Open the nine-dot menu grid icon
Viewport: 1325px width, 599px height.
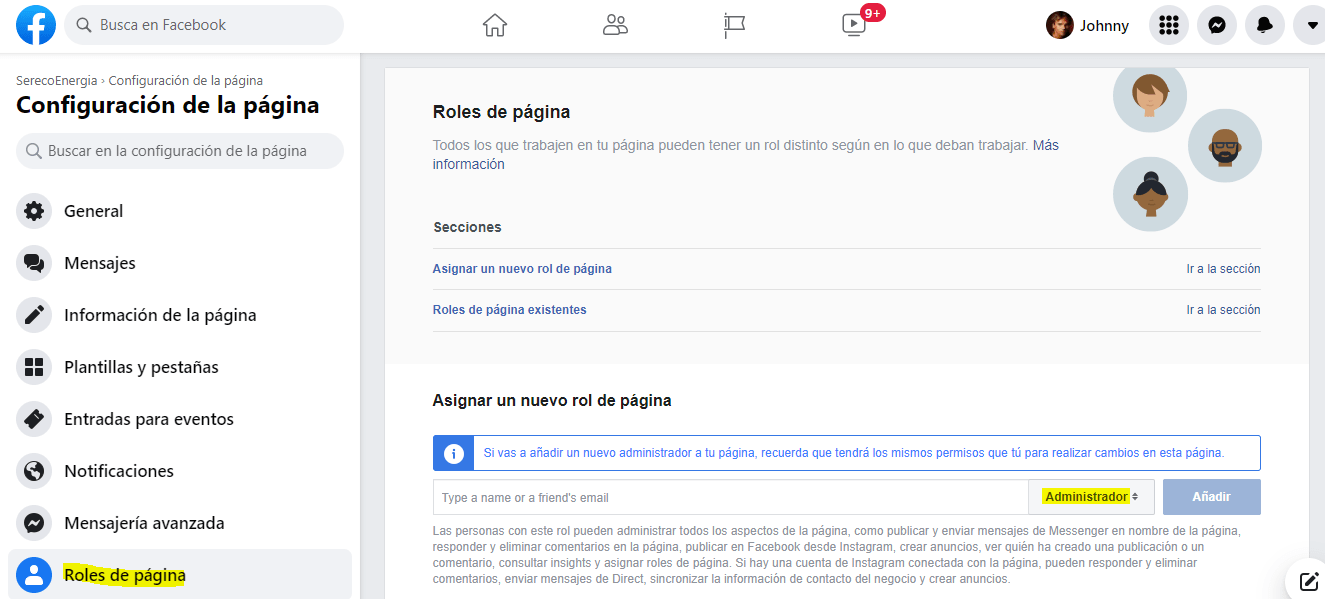coord(1168,26)
